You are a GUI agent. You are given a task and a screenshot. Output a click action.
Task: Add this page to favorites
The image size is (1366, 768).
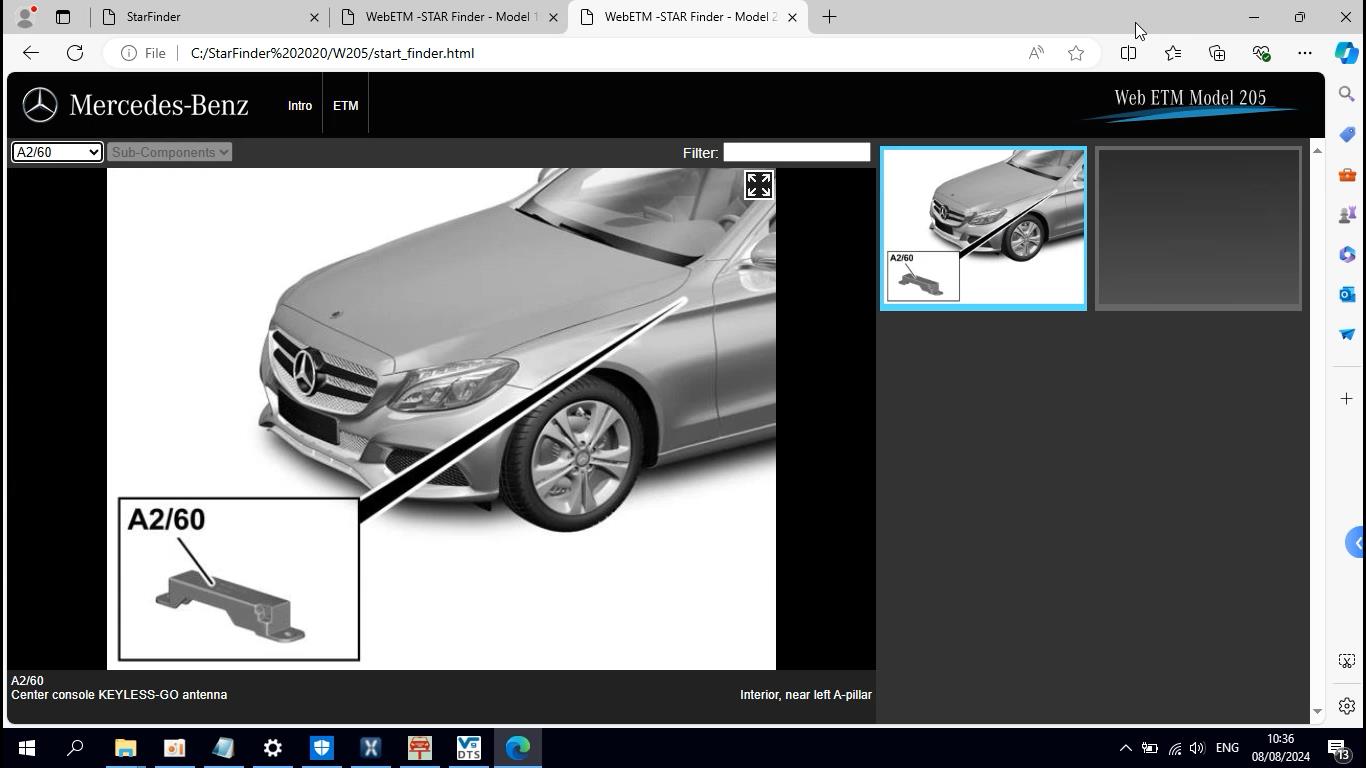pyautogui.click(x=1076, y=53)
